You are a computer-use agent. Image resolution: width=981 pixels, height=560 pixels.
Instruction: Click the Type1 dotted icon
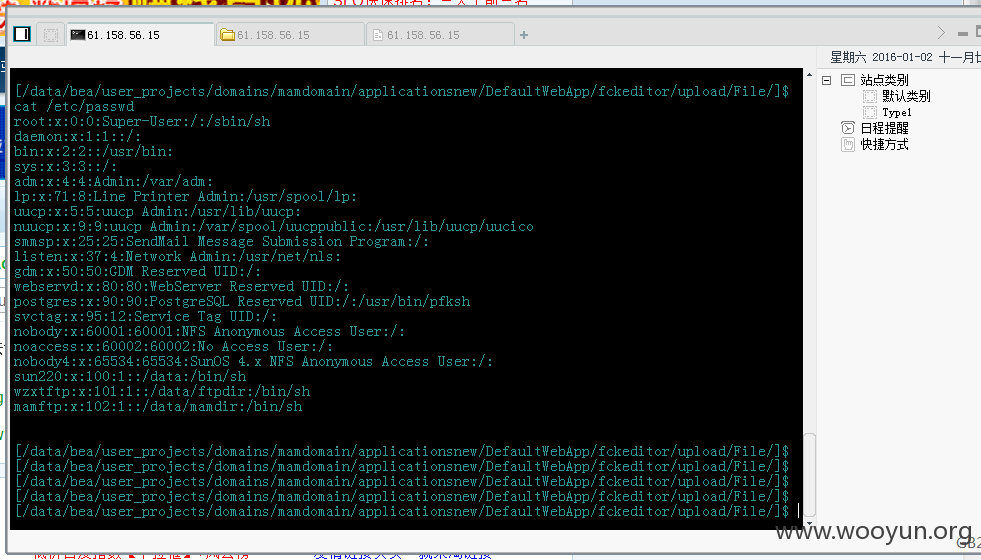[x=870, y=113]
